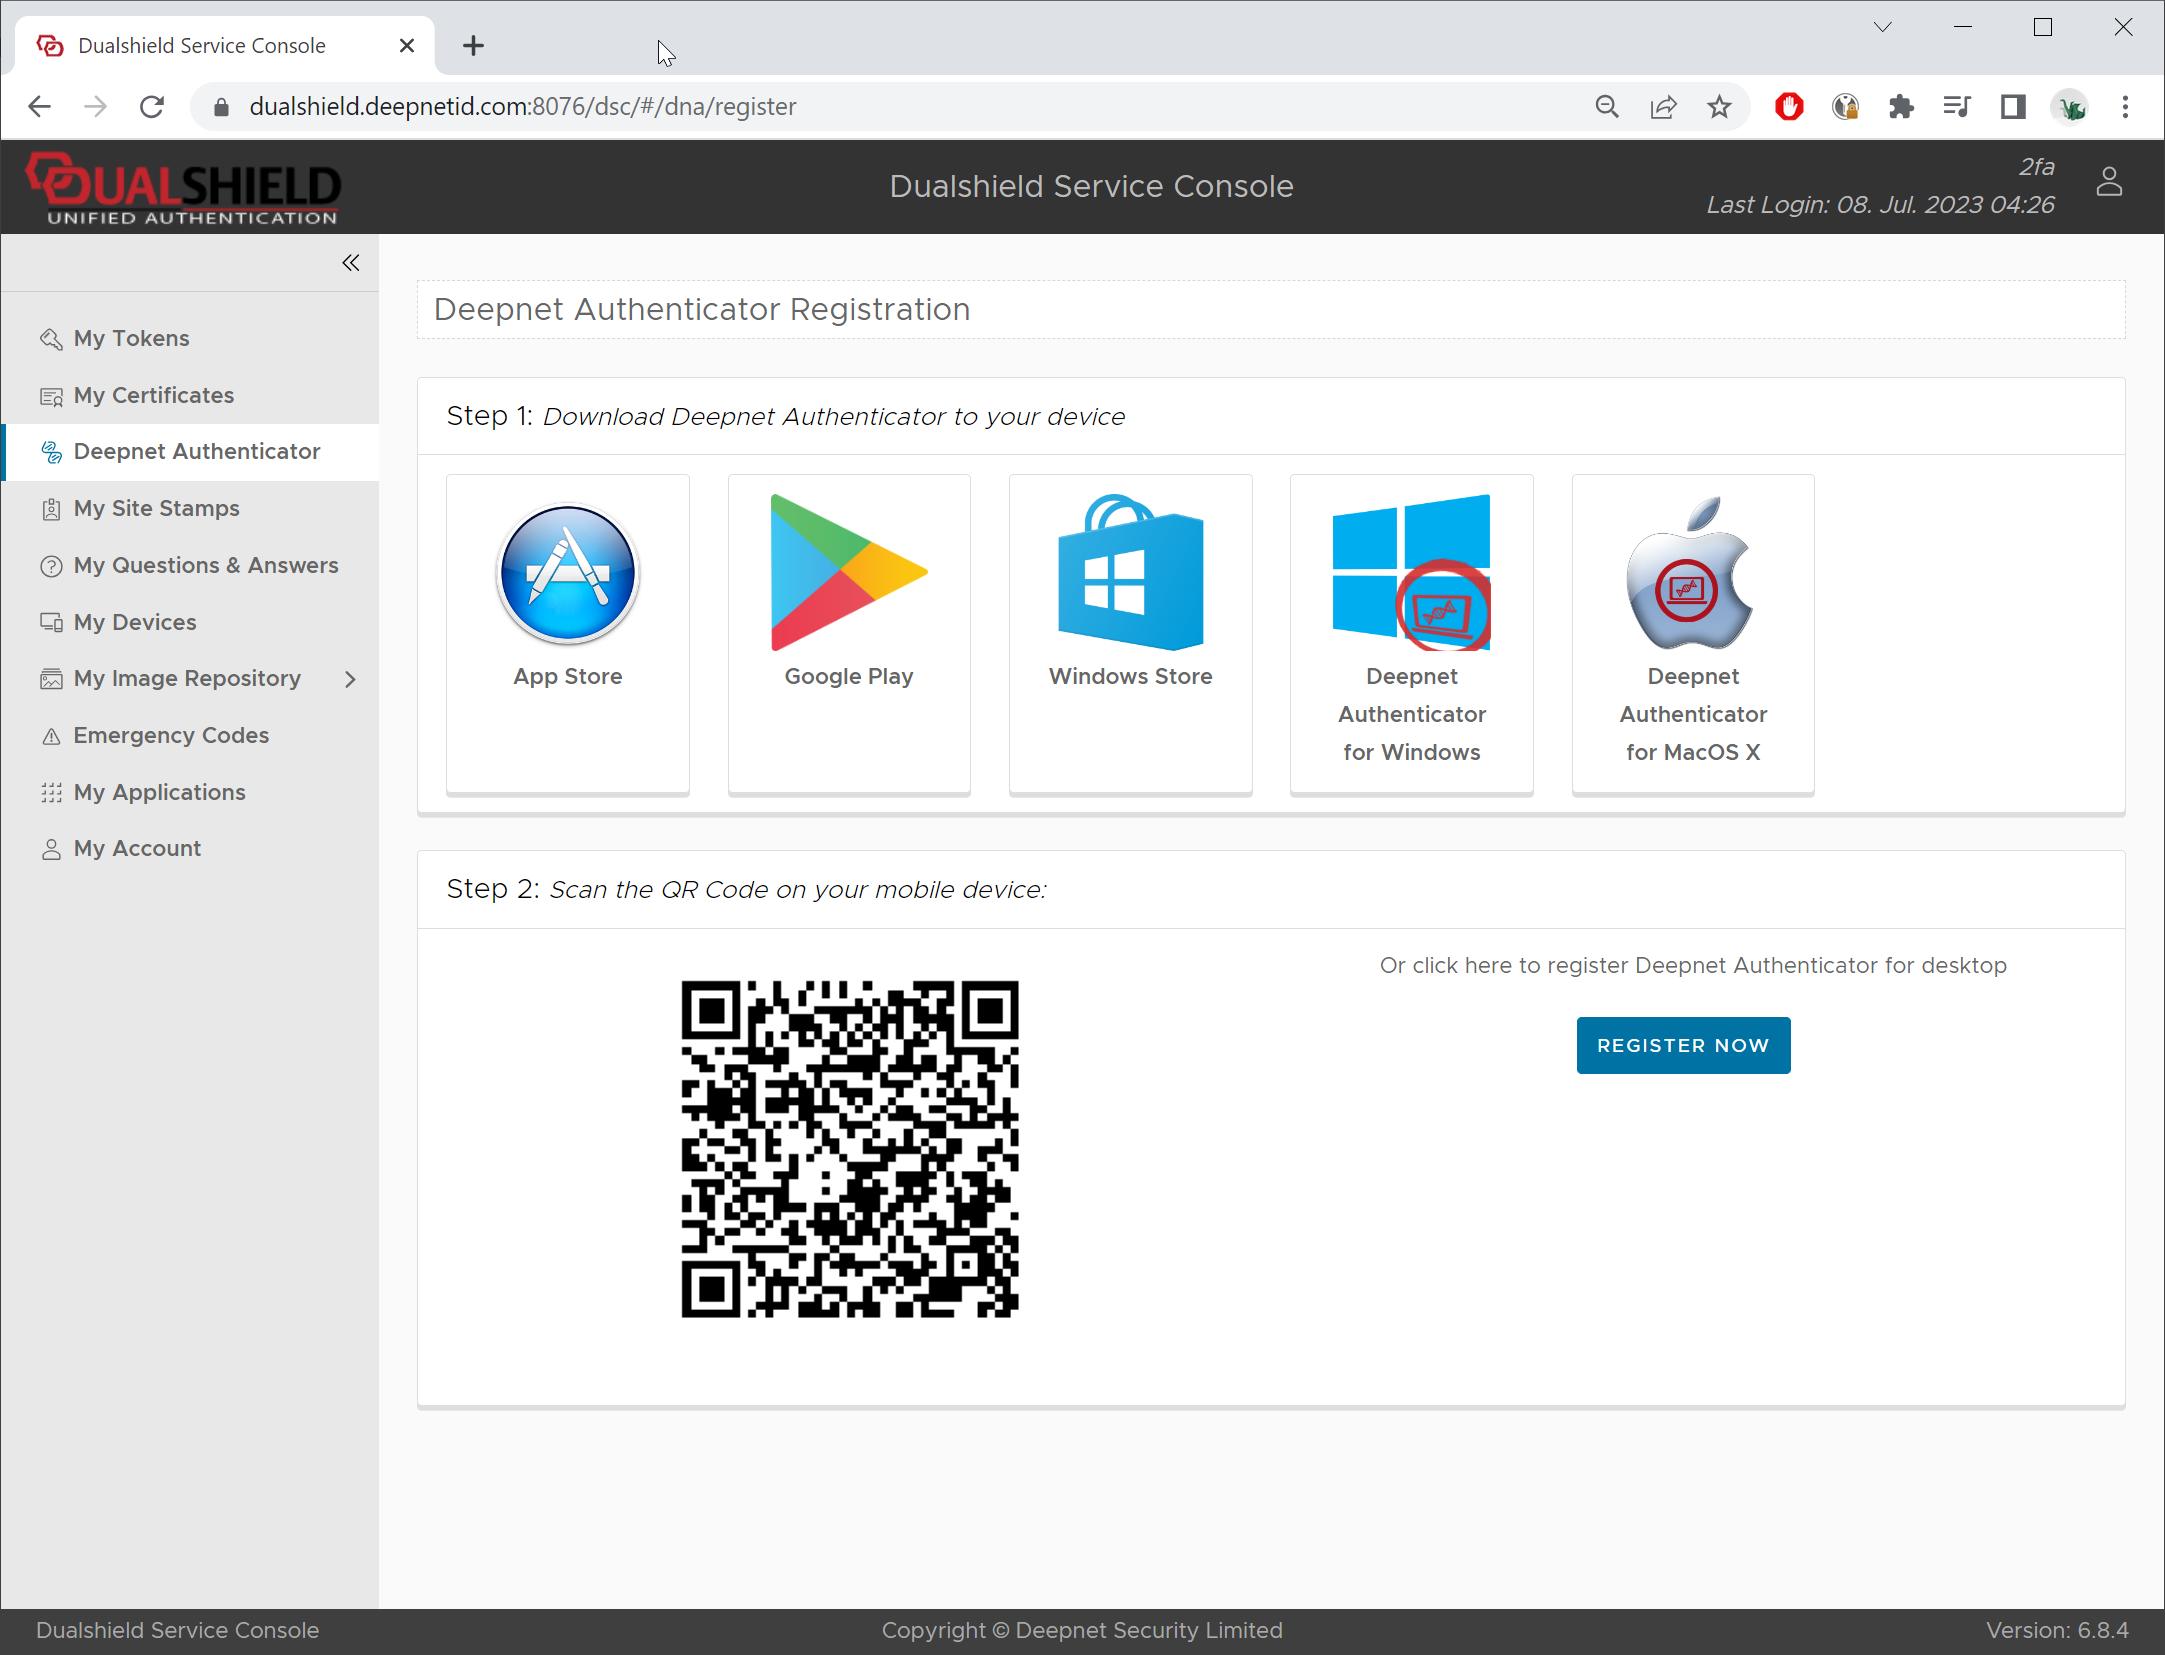Open the tab search dropdown arrow
2165x1655 pixels.
pyautogui.click(x=1882, y=27)
